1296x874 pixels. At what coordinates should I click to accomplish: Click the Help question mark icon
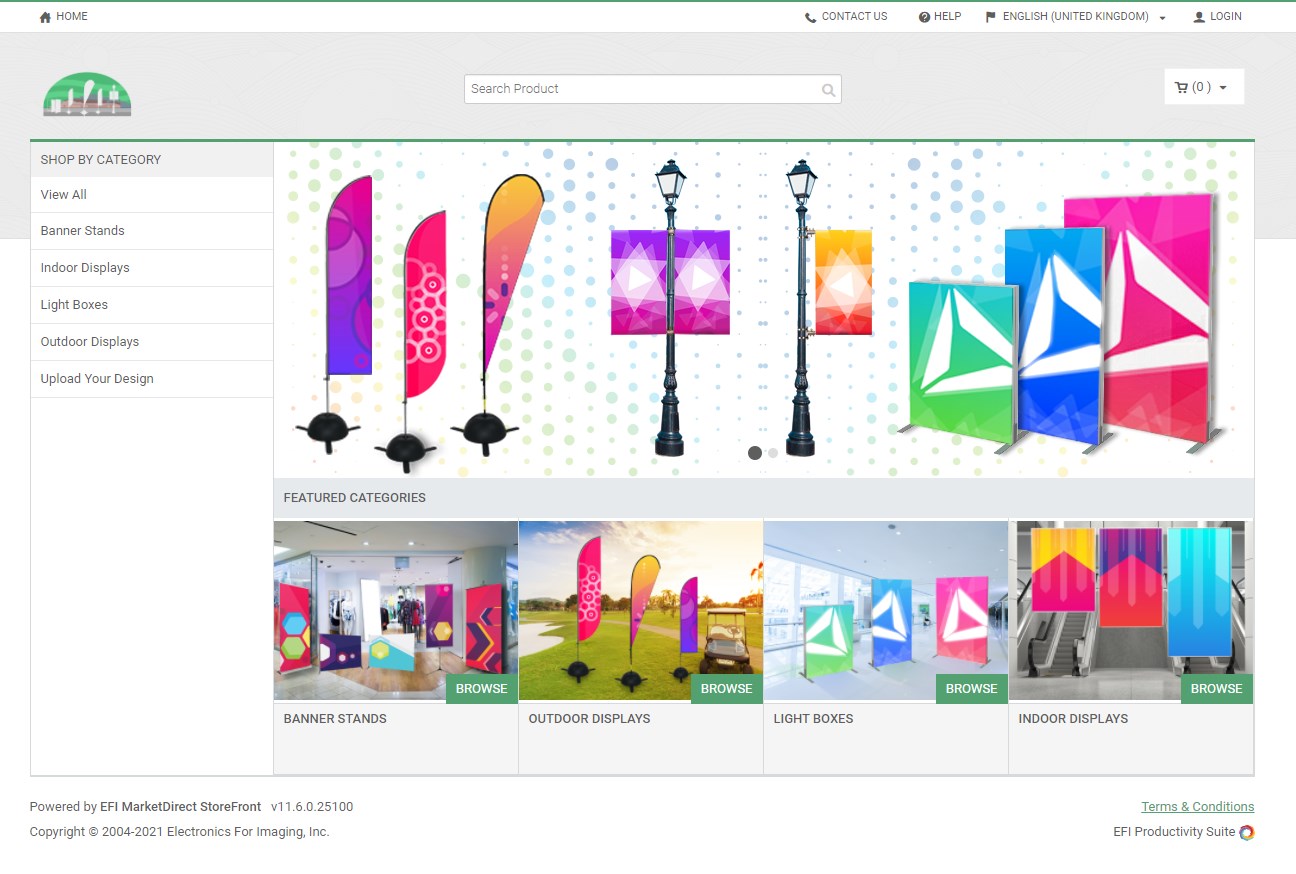pyautogui.click(x=924, y=17)
